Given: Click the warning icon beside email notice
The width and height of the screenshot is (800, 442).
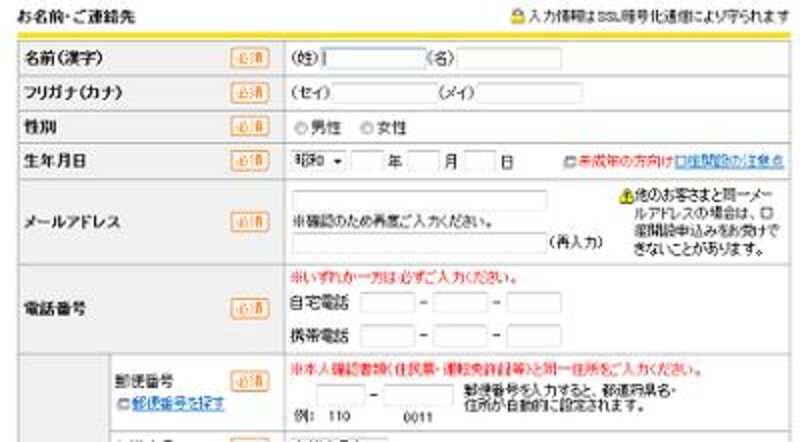Looking at the screenshot, I should pyautogui.click(x=626, y=195).
